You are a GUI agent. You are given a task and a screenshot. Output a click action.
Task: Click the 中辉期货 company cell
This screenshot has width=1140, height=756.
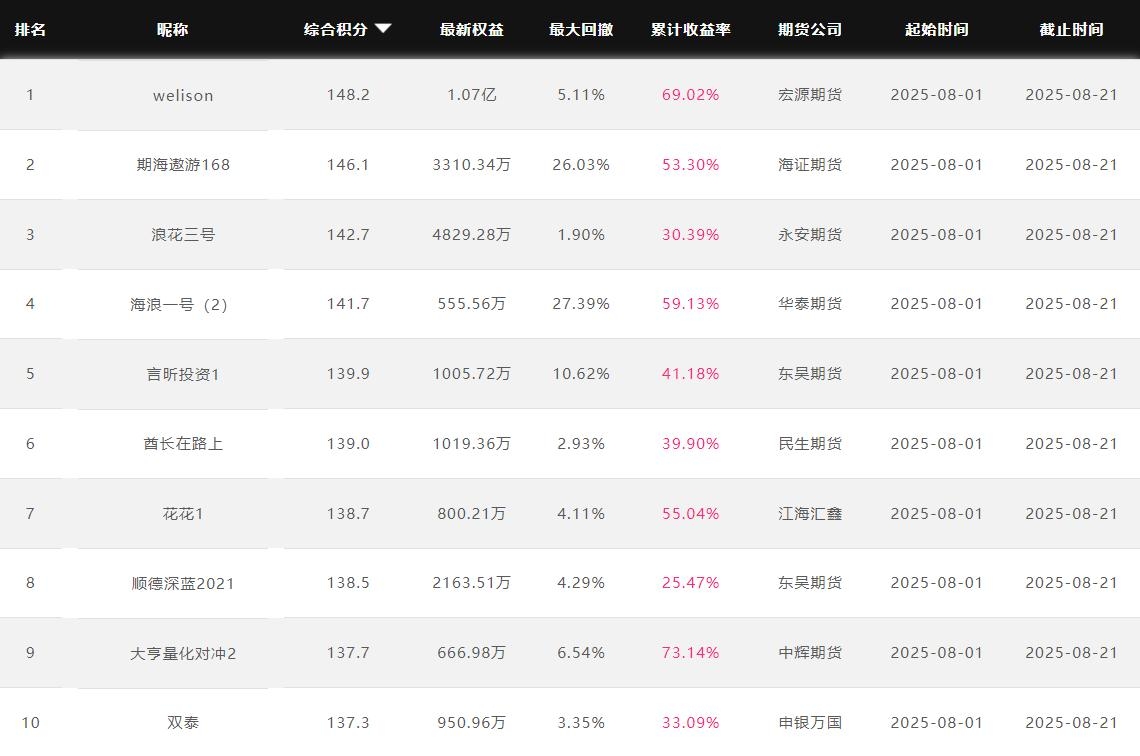[x=810, y=652]
